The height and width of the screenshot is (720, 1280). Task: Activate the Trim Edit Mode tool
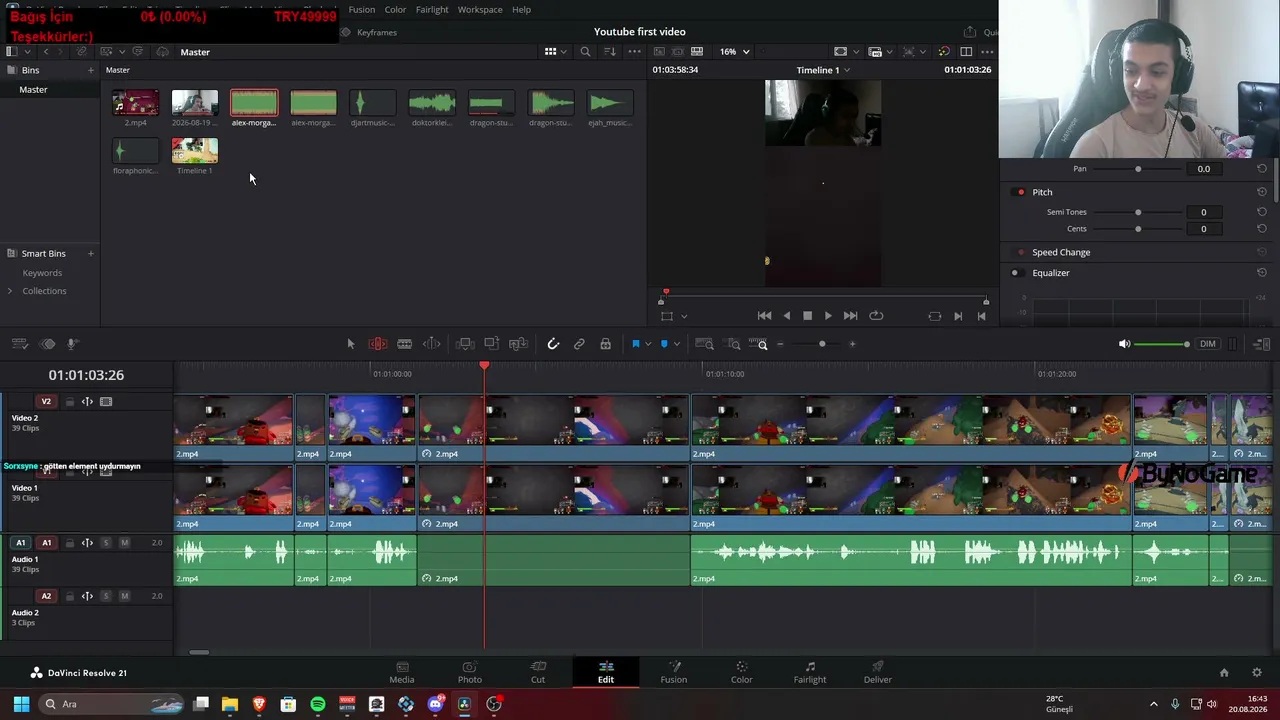coord(378,344)
